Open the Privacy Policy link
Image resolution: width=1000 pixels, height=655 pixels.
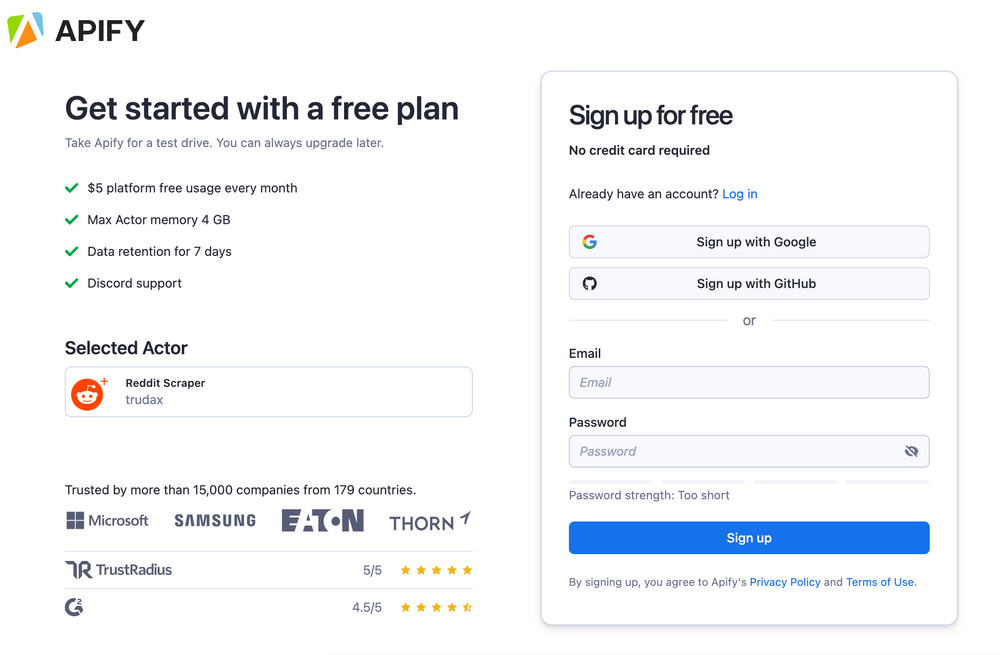tap(785, 582)
